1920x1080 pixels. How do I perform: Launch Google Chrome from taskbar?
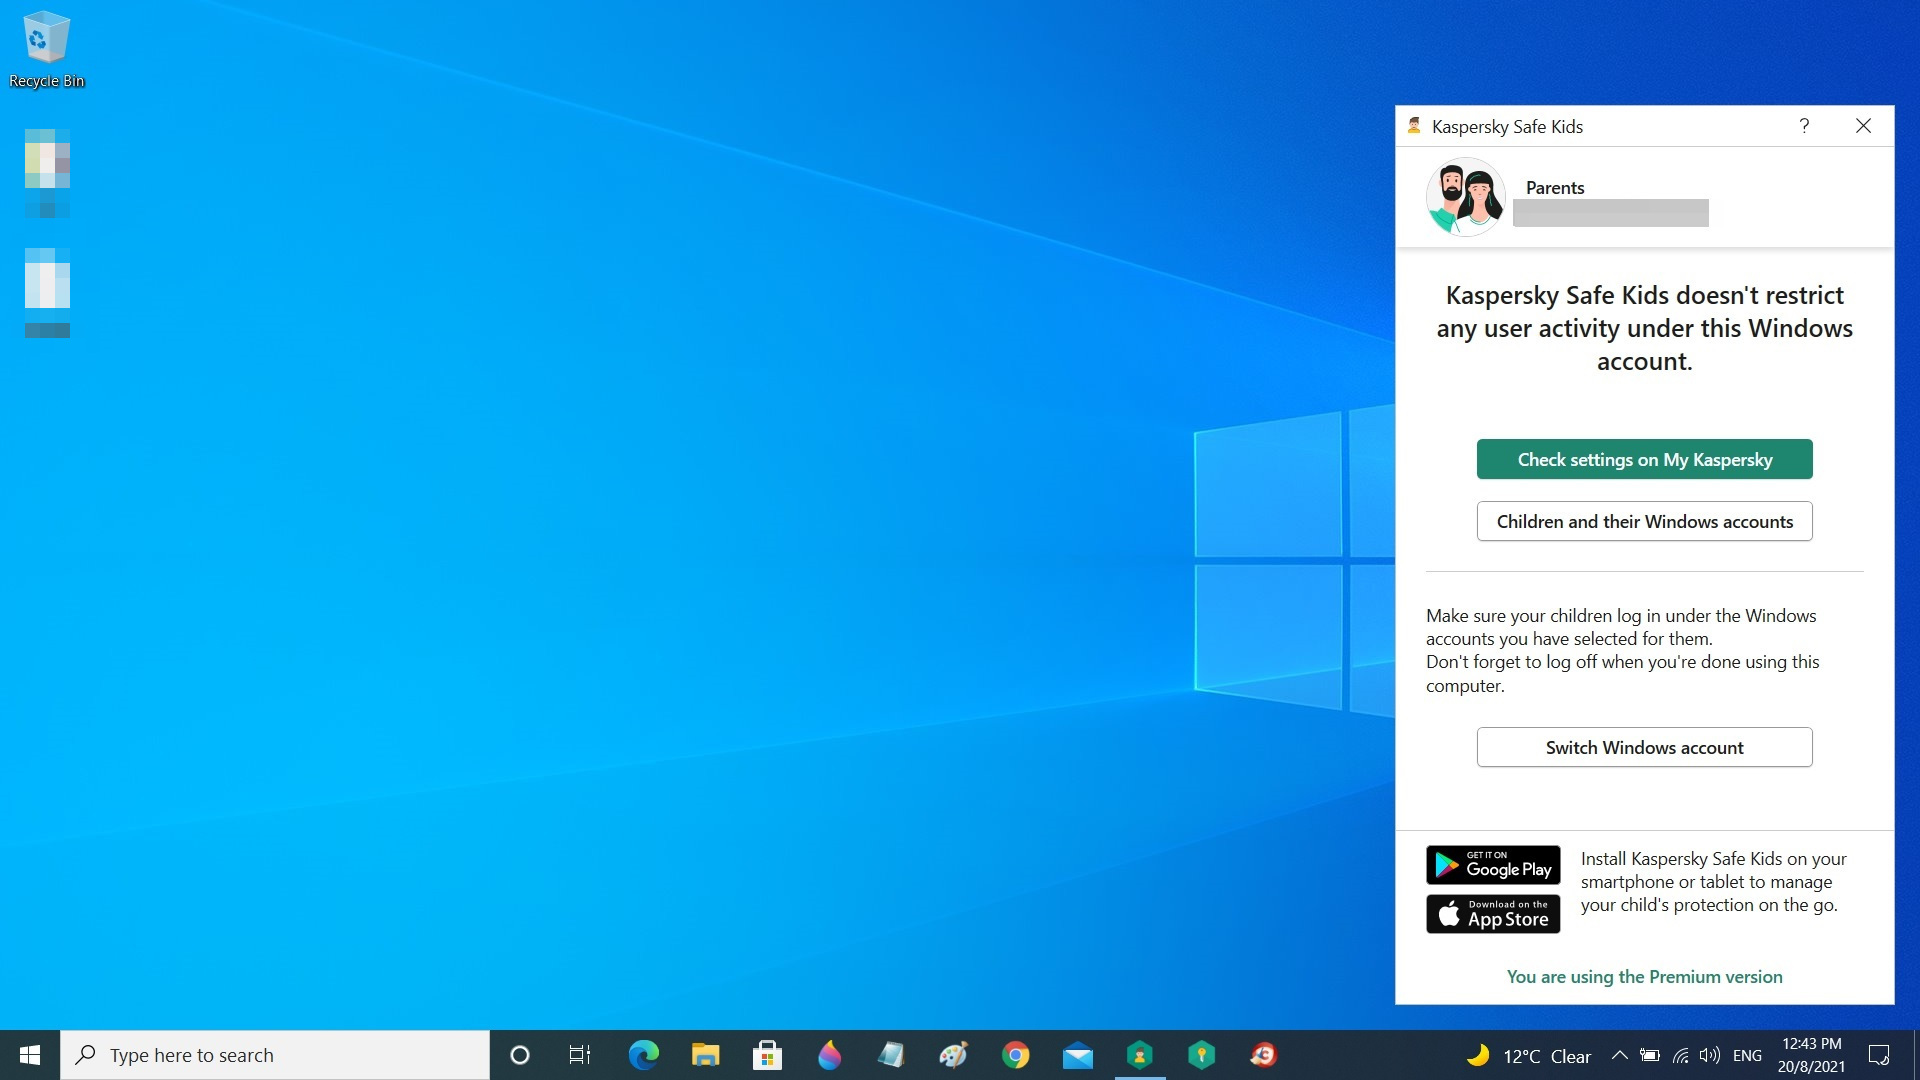[x=1015, y=1055]
